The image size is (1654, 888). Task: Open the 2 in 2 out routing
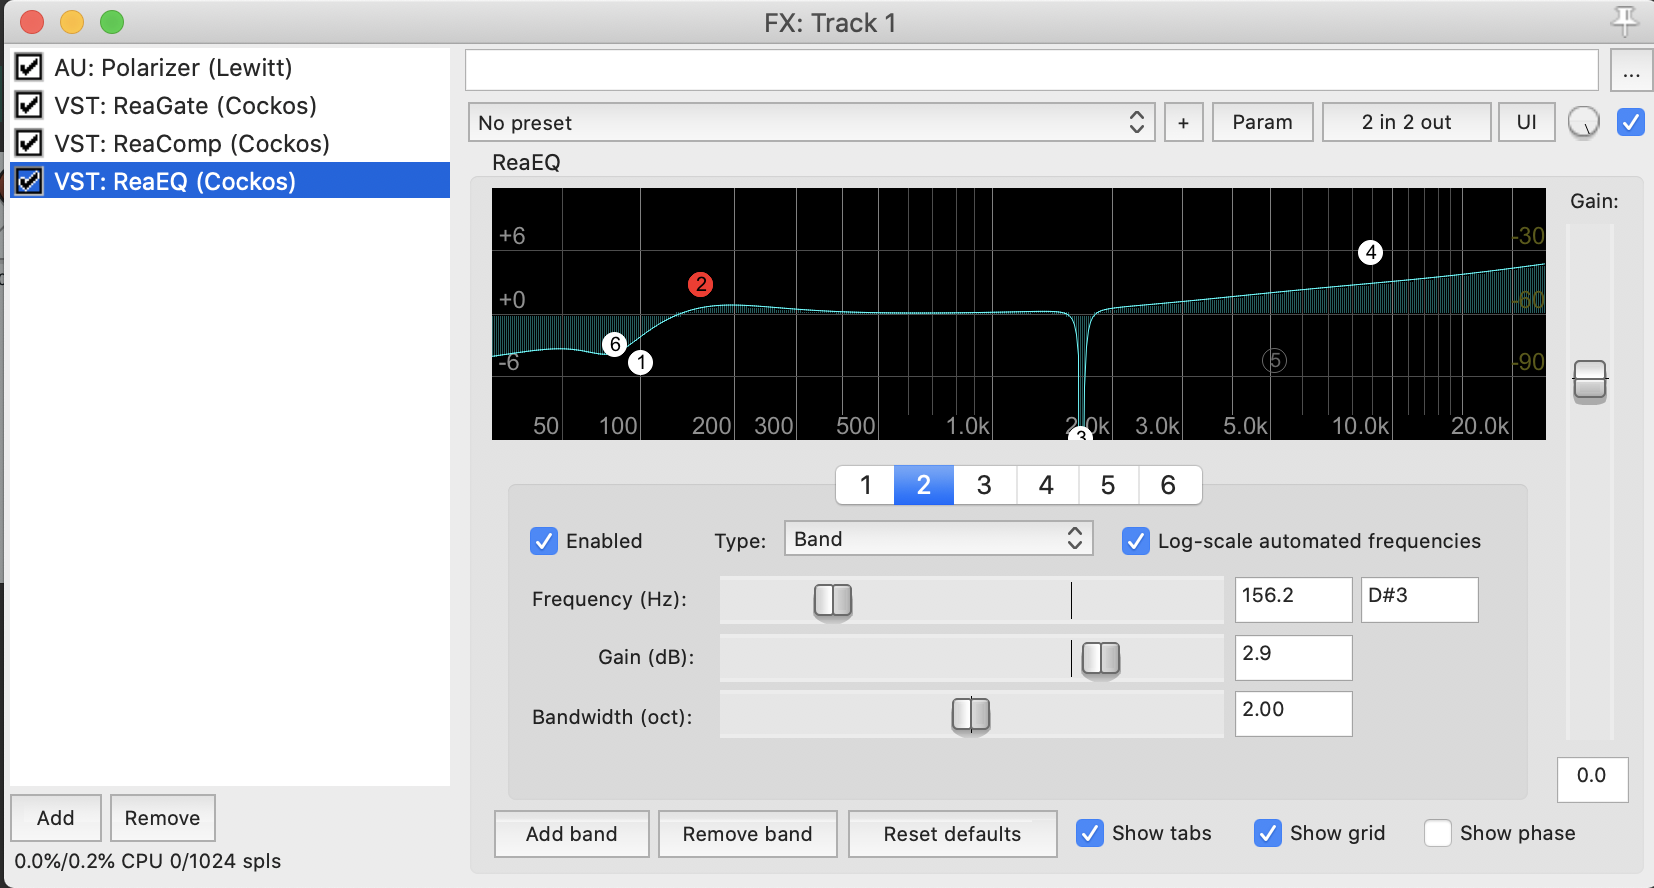pos(1405,122)
